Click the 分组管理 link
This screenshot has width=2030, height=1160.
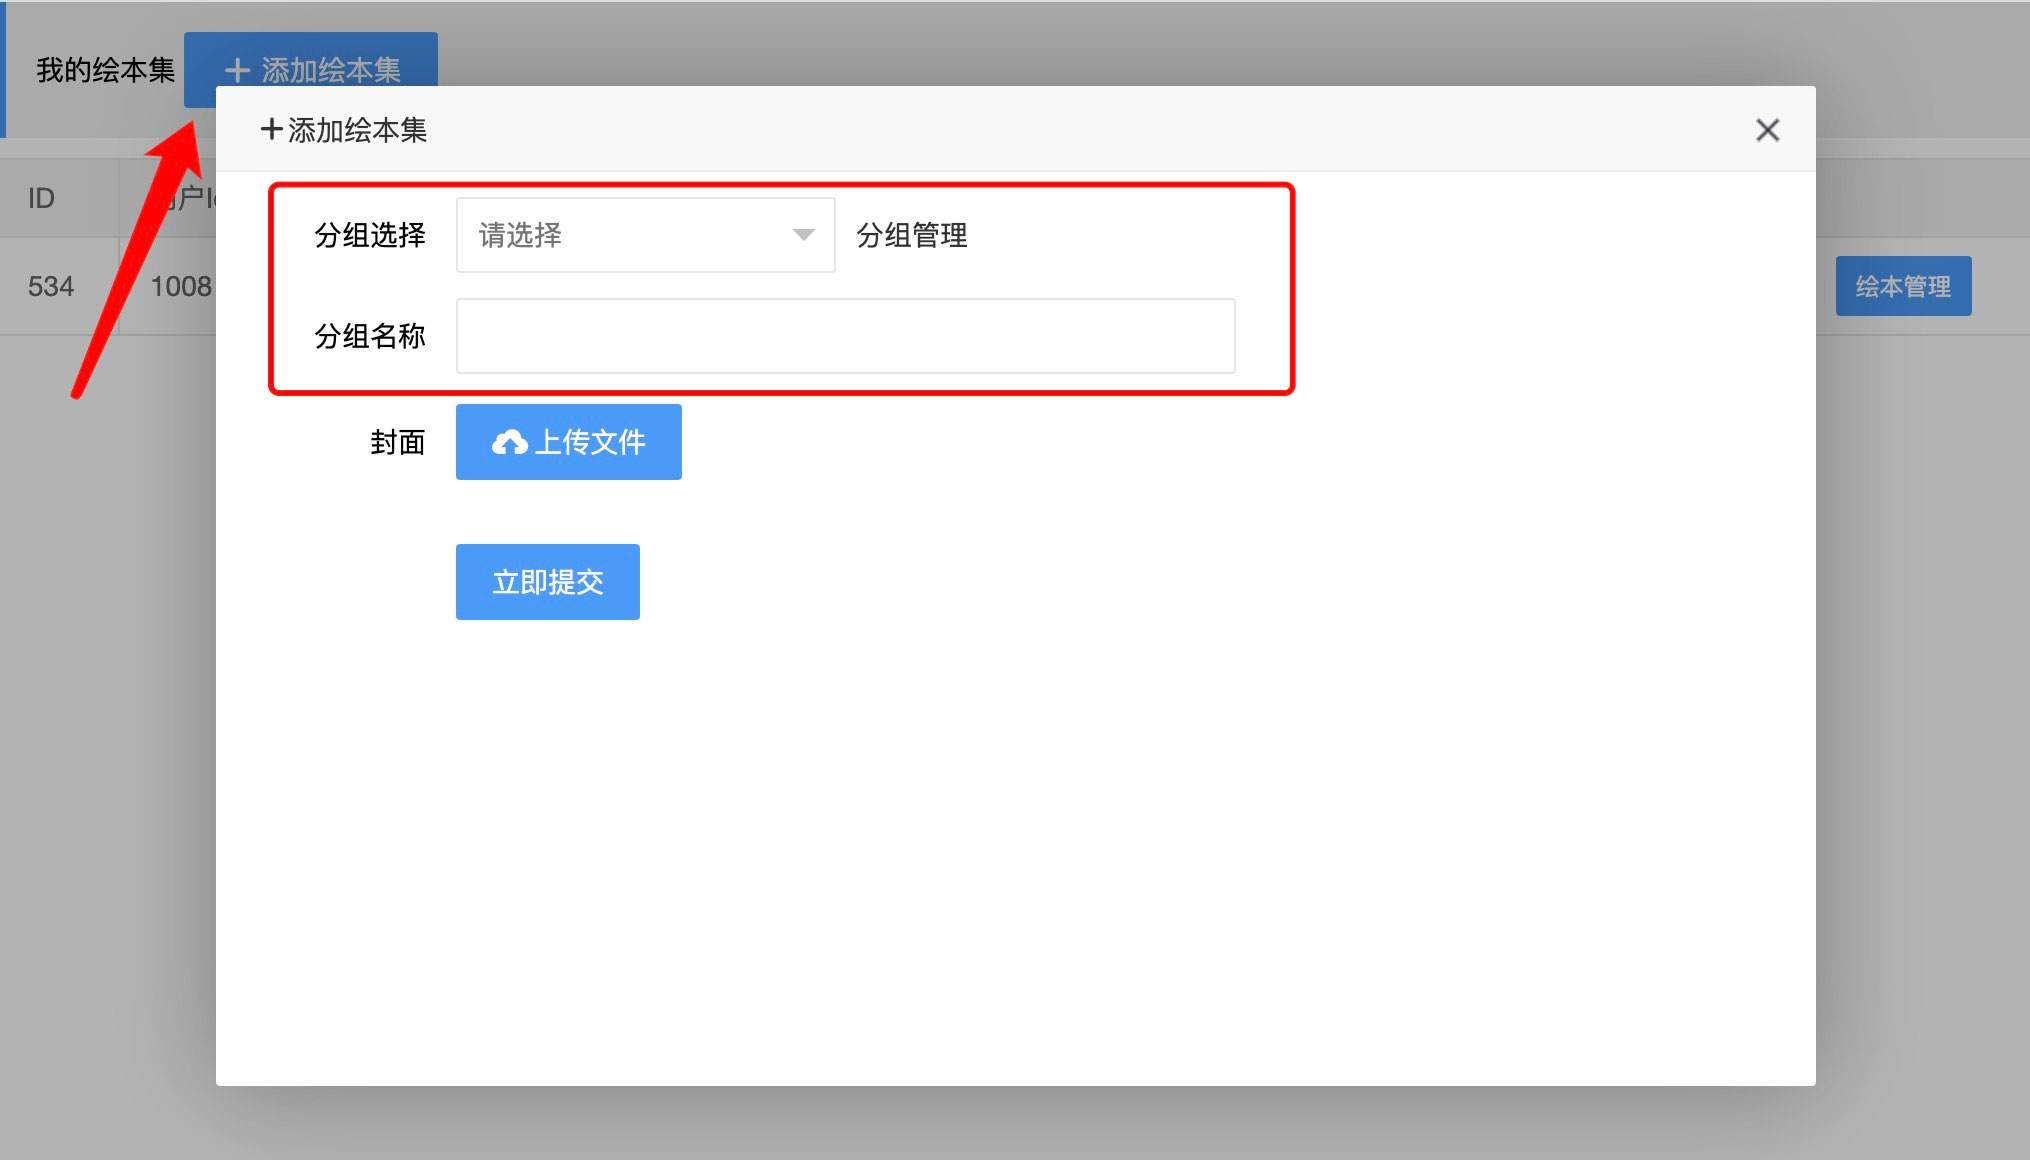click(x=910, y=235)
